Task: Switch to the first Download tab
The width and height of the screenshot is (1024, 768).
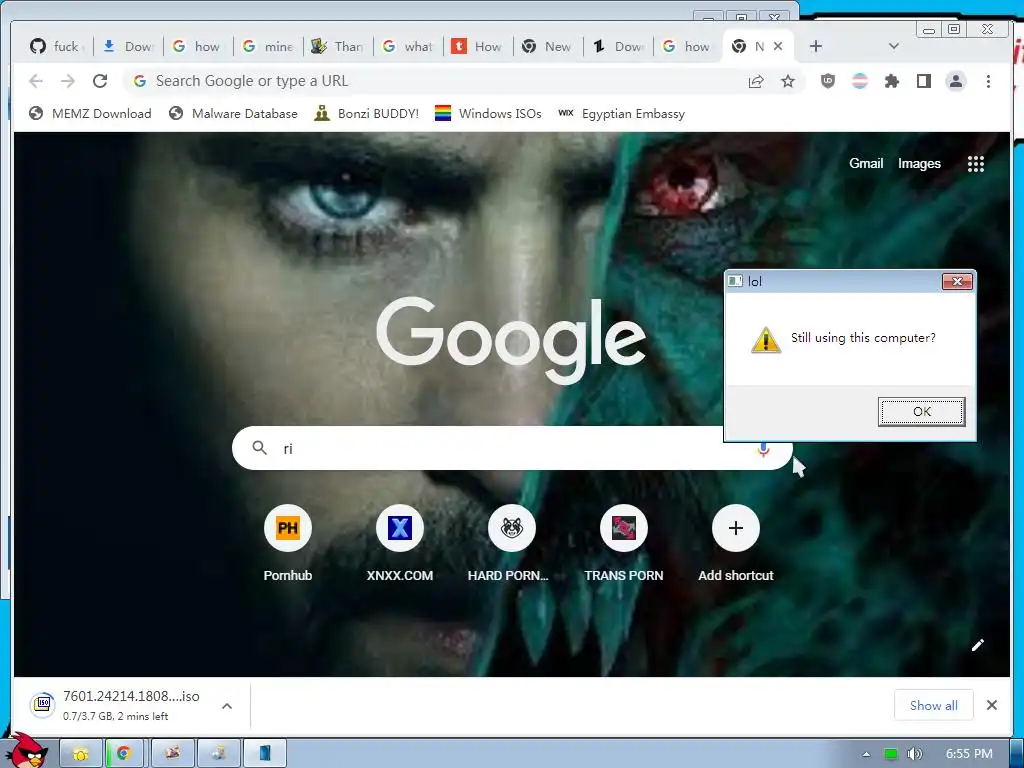Action: pos(128,46)
